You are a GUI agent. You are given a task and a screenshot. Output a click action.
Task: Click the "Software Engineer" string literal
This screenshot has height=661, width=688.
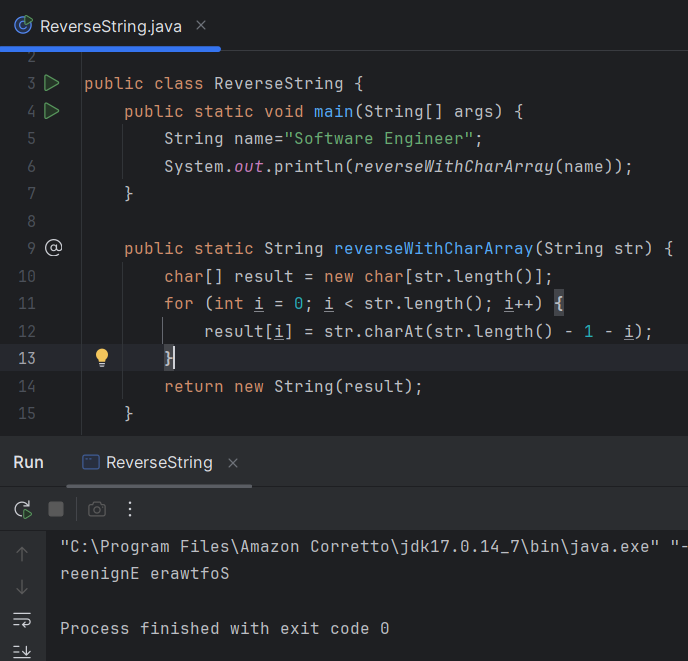tap(379, 138)
